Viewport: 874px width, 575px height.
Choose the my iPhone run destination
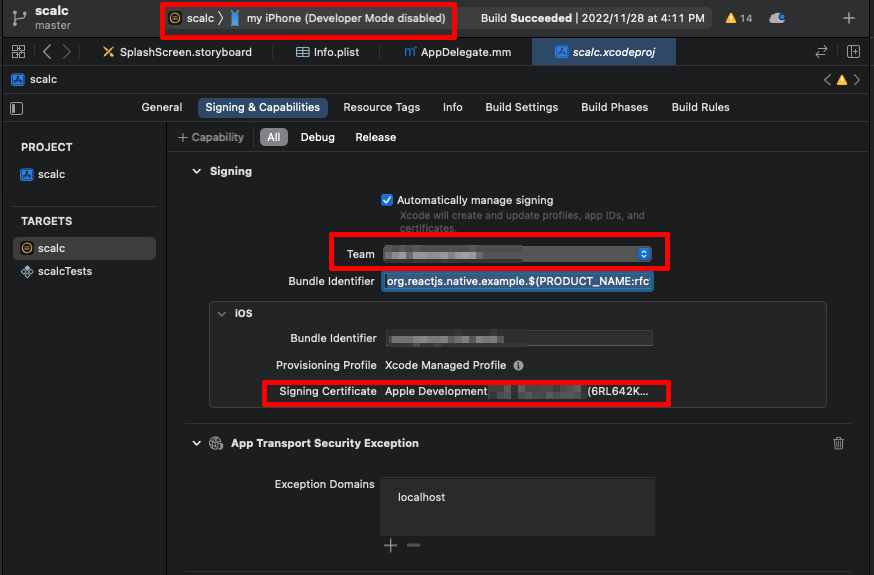[x=338, y=18]
